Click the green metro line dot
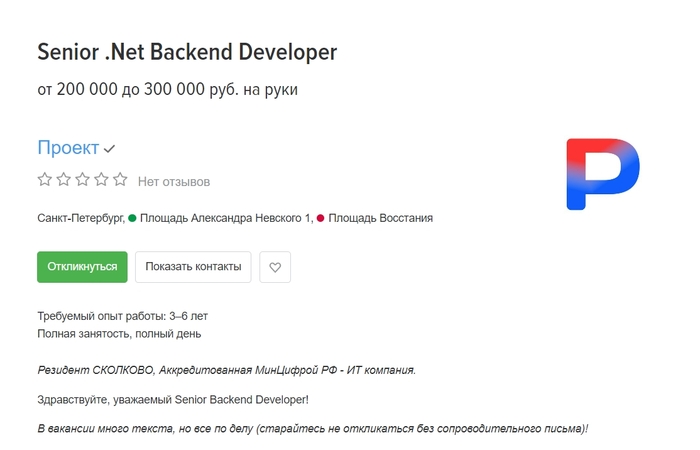The height and width of the screenshot is (450, 700). [x=132, y=217]
